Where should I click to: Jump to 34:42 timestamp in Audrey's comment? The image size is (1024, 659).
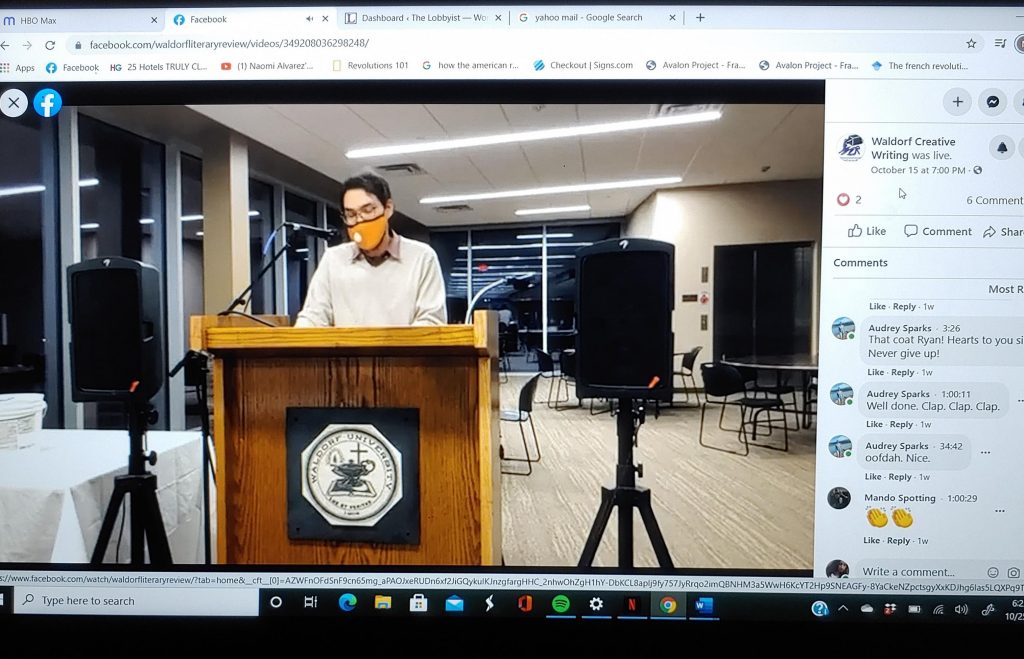[x=949, y=446]
